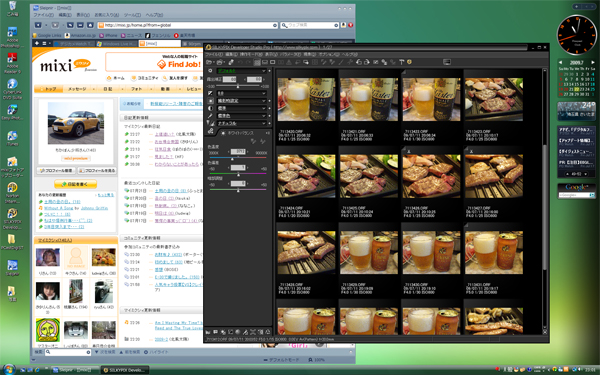Click the white balance icon beside 撮影時設定 dropdown
Image resolution: width=600 pixels, height=375 pixels.
(210, 101)
